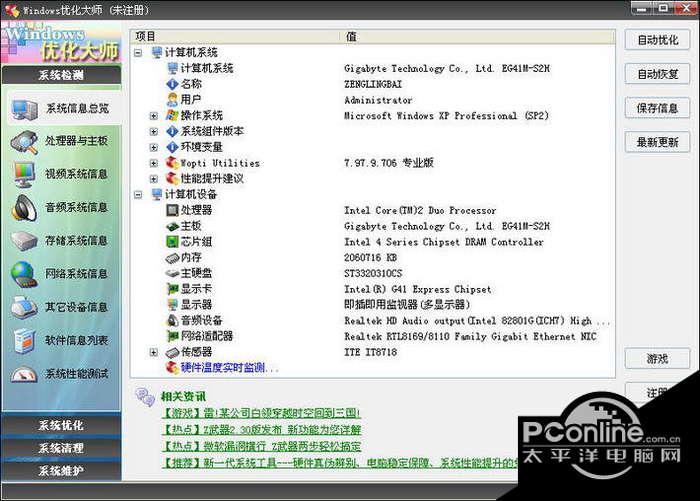The width and height of the screenshot is (700, 501).
Task: Select the ST3320310CS hard disk value
Action: coord(373,273)
